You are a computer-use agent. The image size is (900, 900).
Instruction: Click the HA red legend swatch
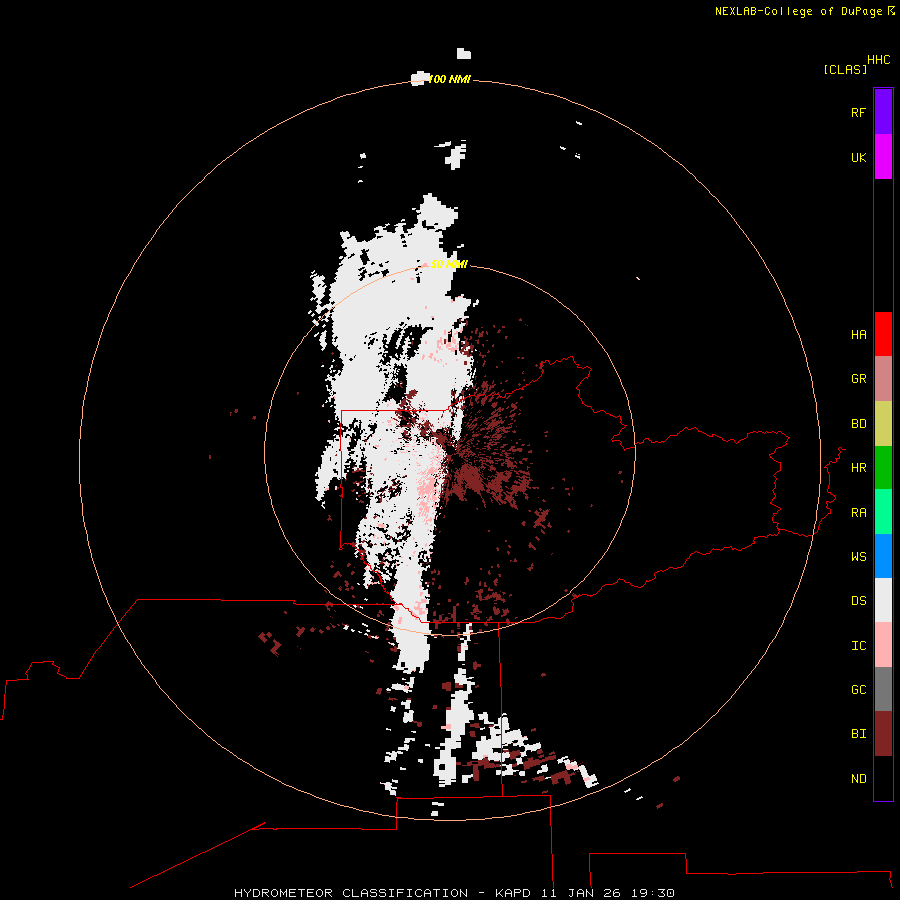(x=883, y=334)
